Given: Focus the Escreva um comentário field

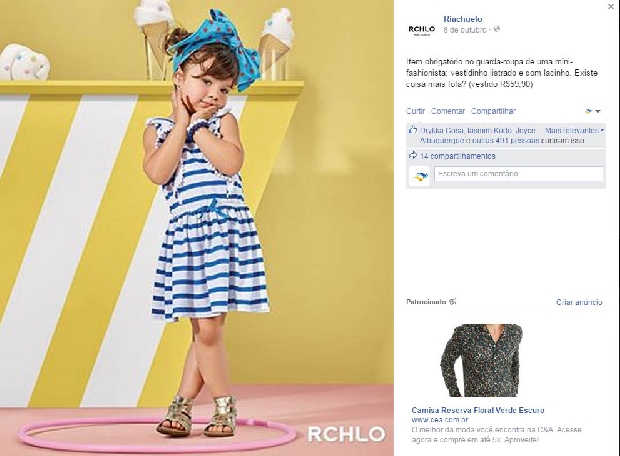Looking at the screenshot, I should (519, 174).
